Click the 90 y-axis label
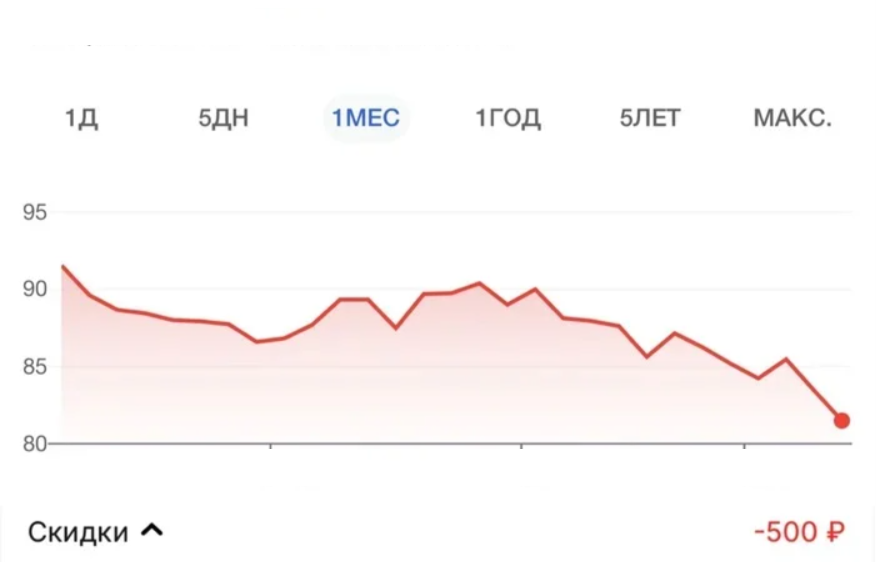Screen dimensions: 876x562 coord(35,289)
